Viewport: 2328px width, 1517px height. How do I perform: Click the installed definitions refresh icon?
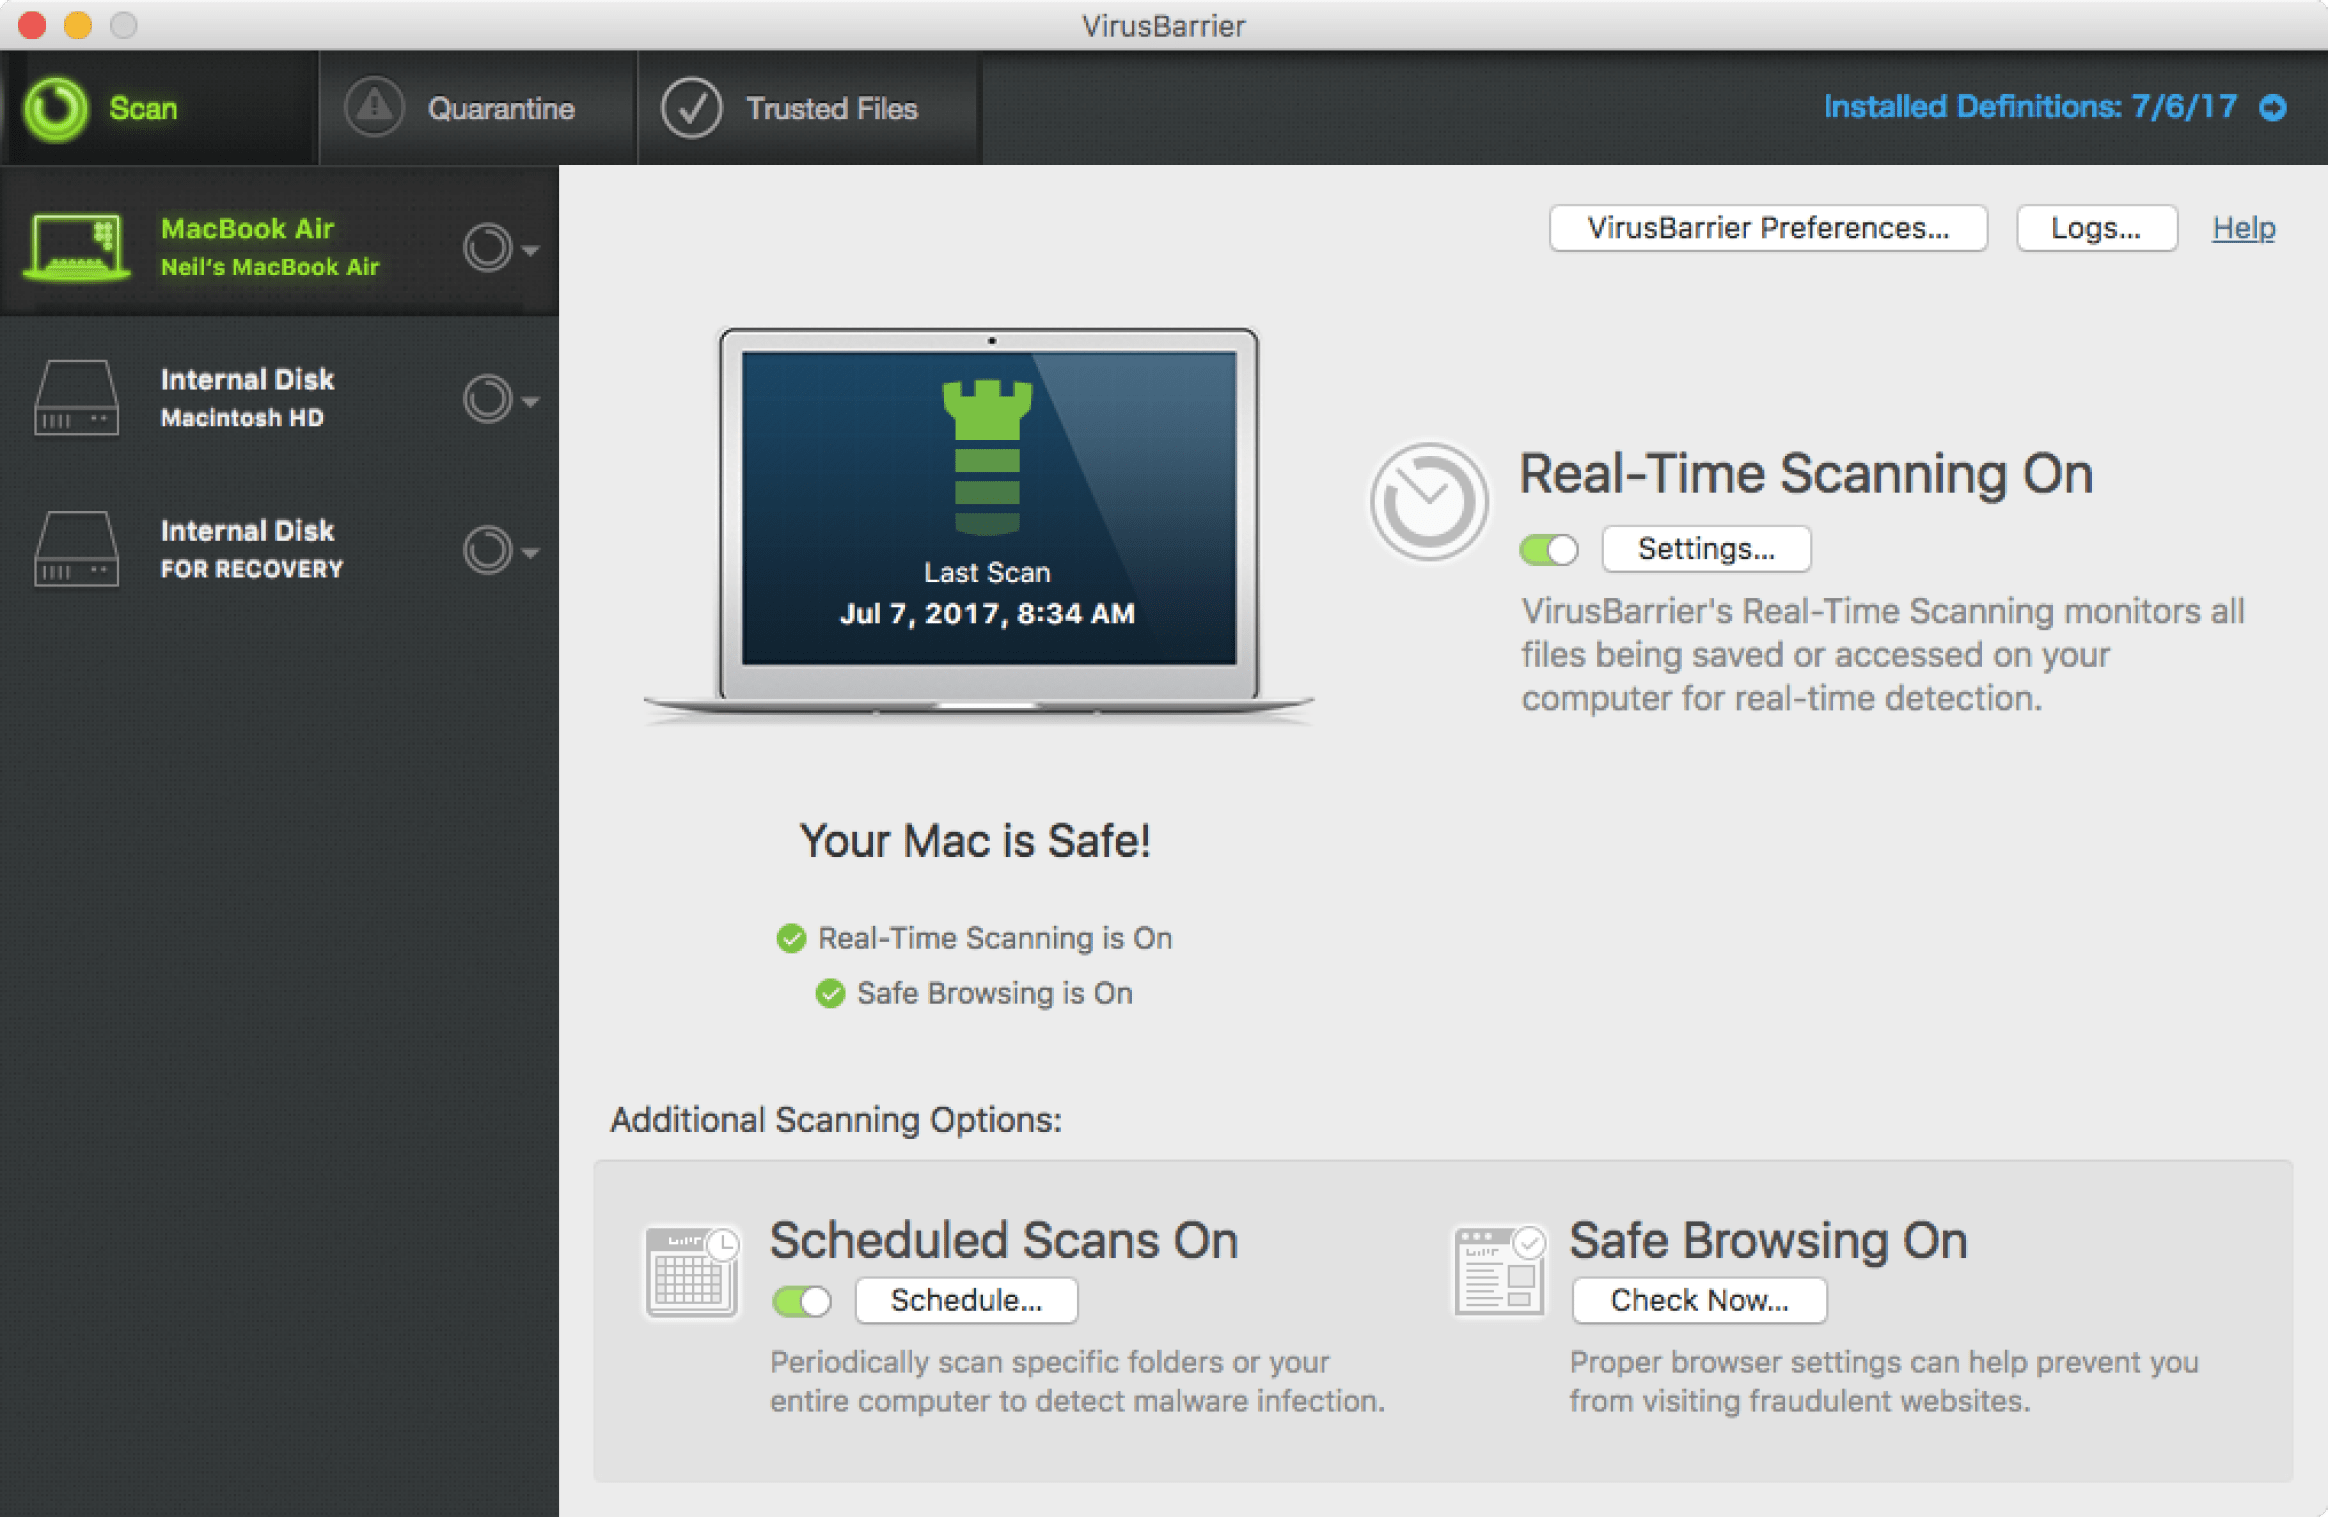coord(2294,107)
